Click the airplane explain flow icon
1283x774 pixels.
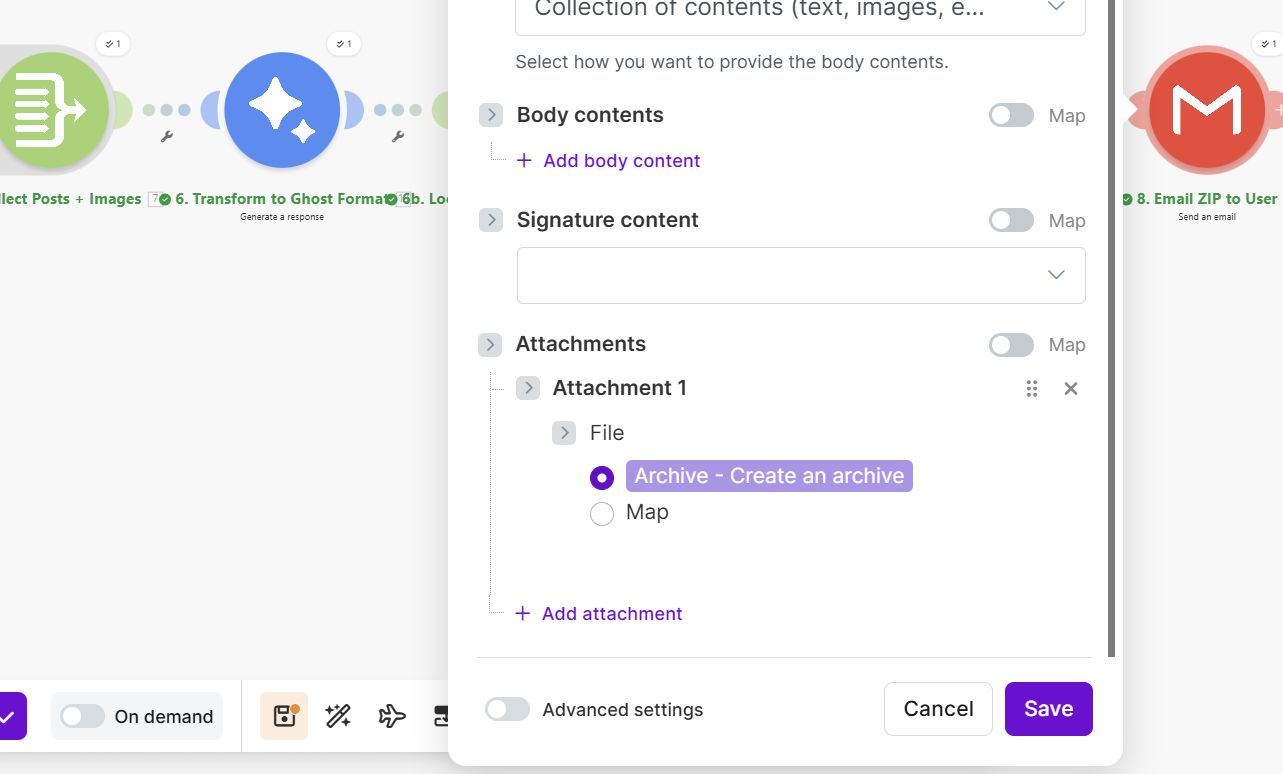[392, 716]
